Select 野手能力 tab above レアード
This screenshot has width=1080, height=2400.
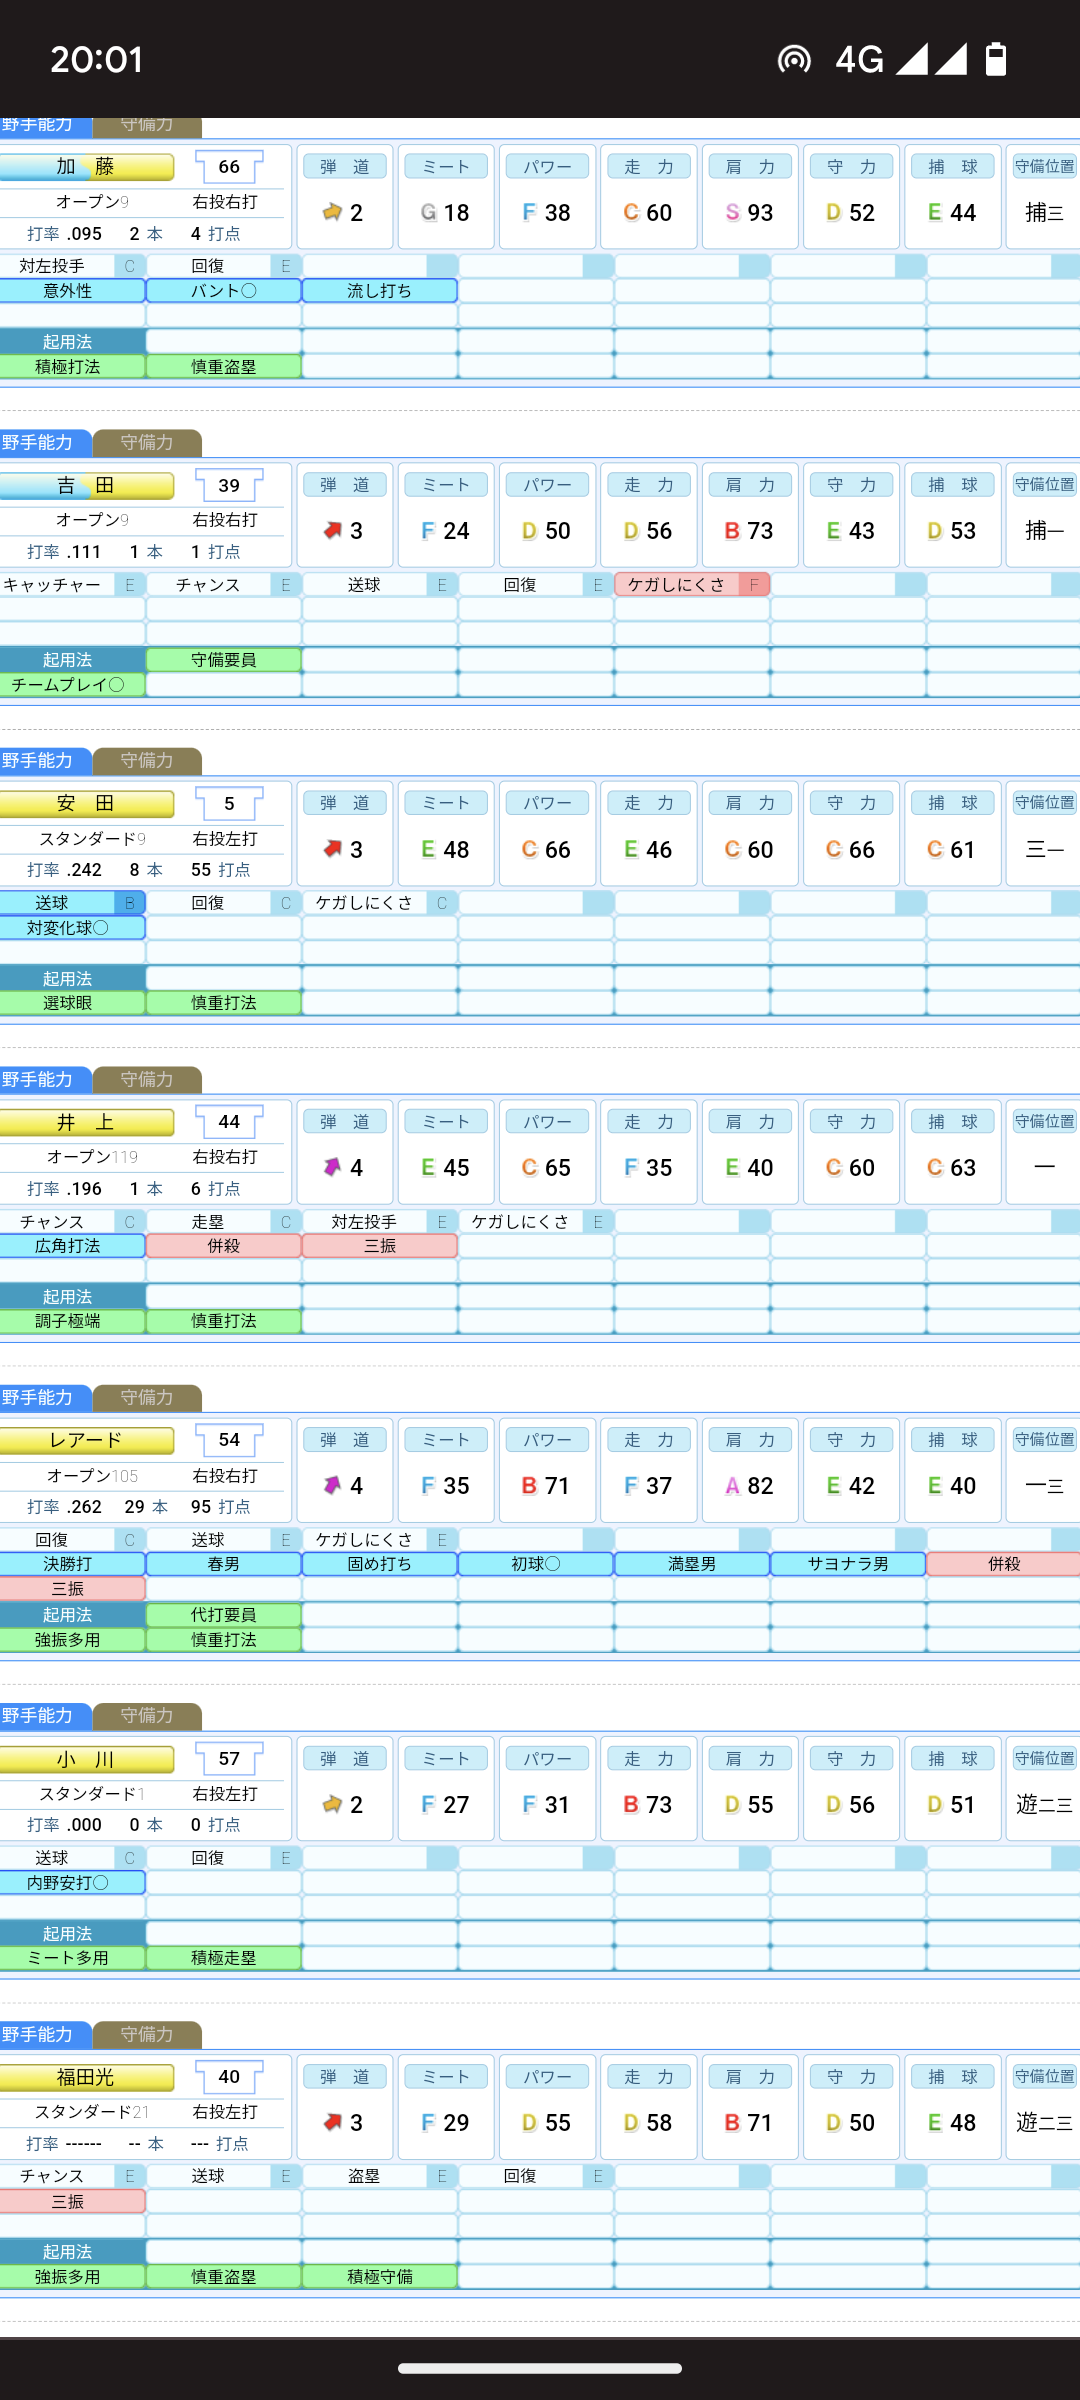[x=45, y=1398]
